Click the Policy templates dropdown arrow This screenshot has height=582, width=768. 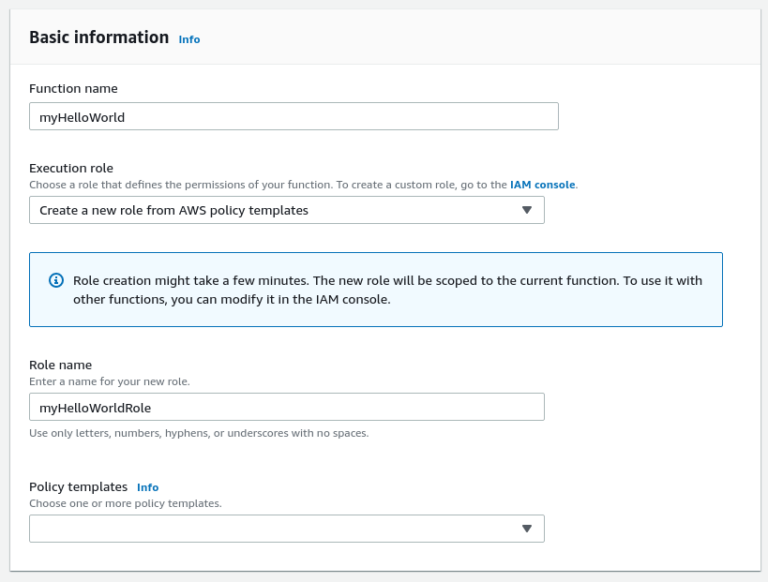pos(527,529)
